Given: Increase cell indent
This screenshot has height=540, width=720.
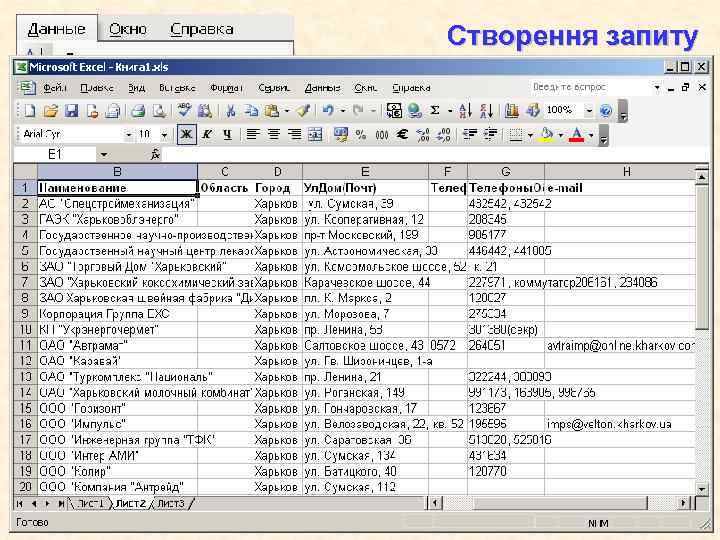Looking at the screenshot, I should (490, 135).
